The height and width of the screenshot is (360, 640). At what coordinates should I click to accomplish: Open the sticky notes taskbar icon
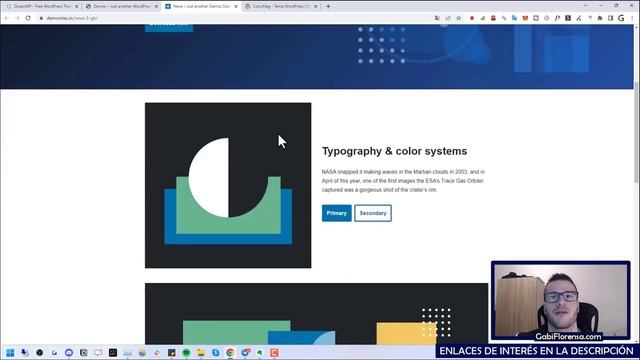click(x=171, y=353)
